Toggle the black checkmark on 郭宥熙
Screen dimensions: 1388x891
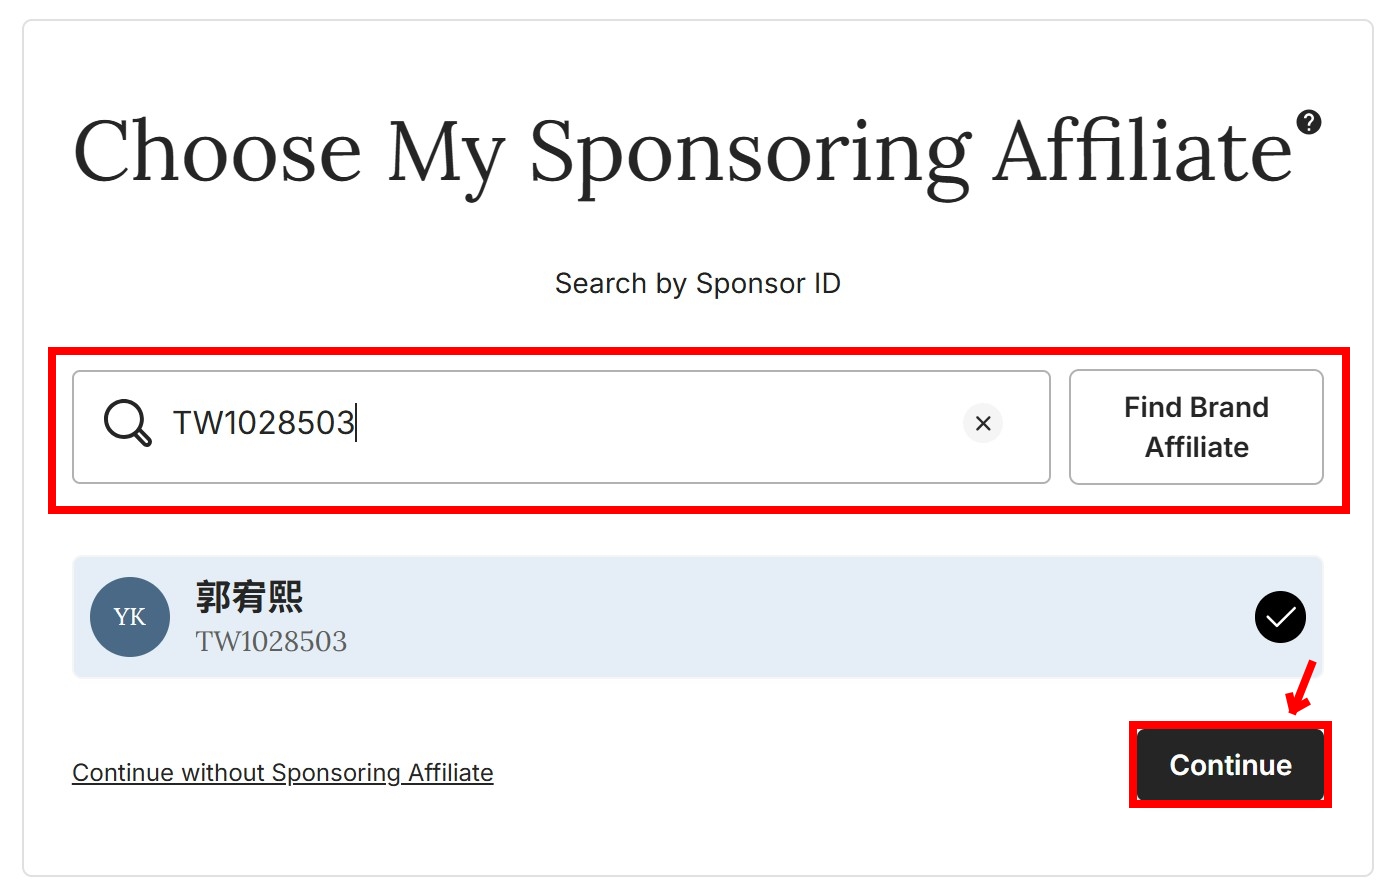point(1280,617)
